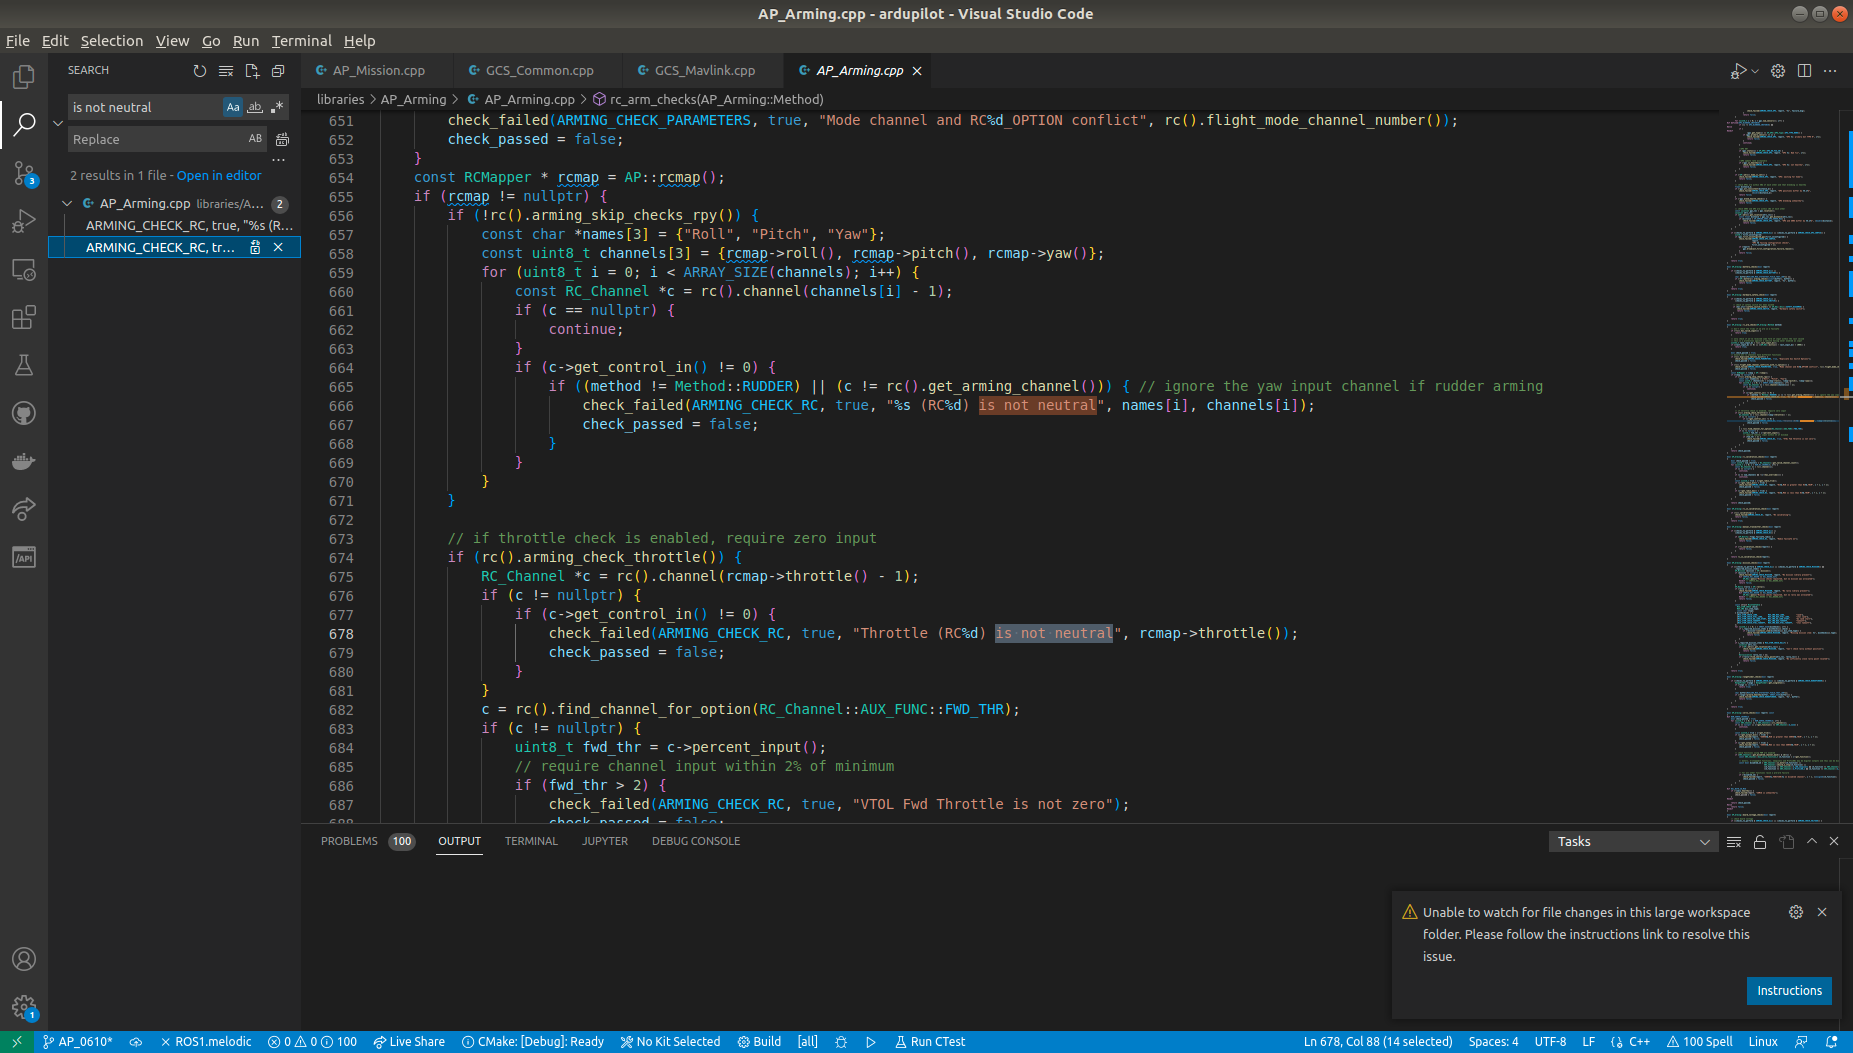This screenshot has height=1053, width=1853.
Task: Click the Refresh search results icon
Action: point(200,70)
